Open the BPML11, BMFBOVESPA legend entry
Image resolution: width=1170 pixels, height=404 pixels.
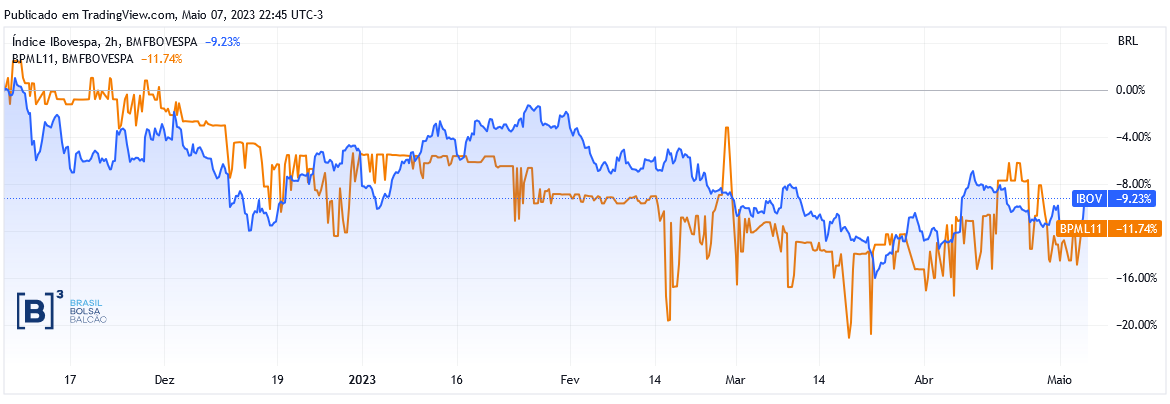point(72,58)
